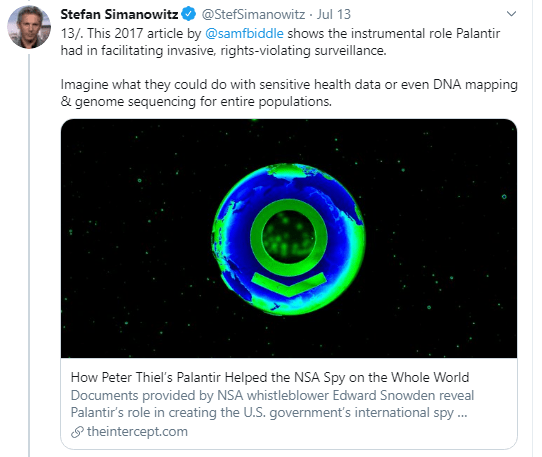Viewport: 542px width, 457px height.
Task: Open Stefan Simanowitz's profile avatar
Action: coord(29,27)
